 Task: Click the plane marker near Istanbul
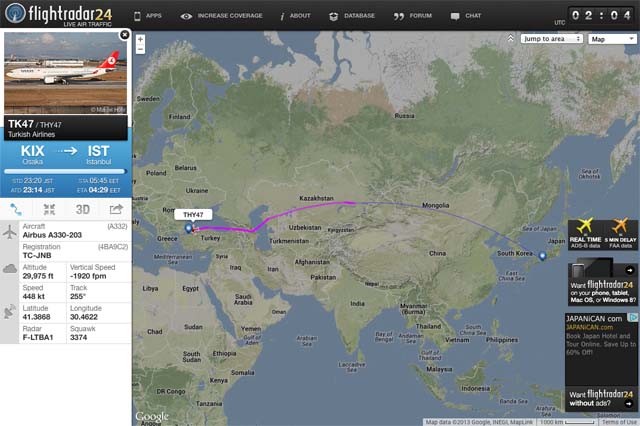pyautogui.click(x=196, y=229)
